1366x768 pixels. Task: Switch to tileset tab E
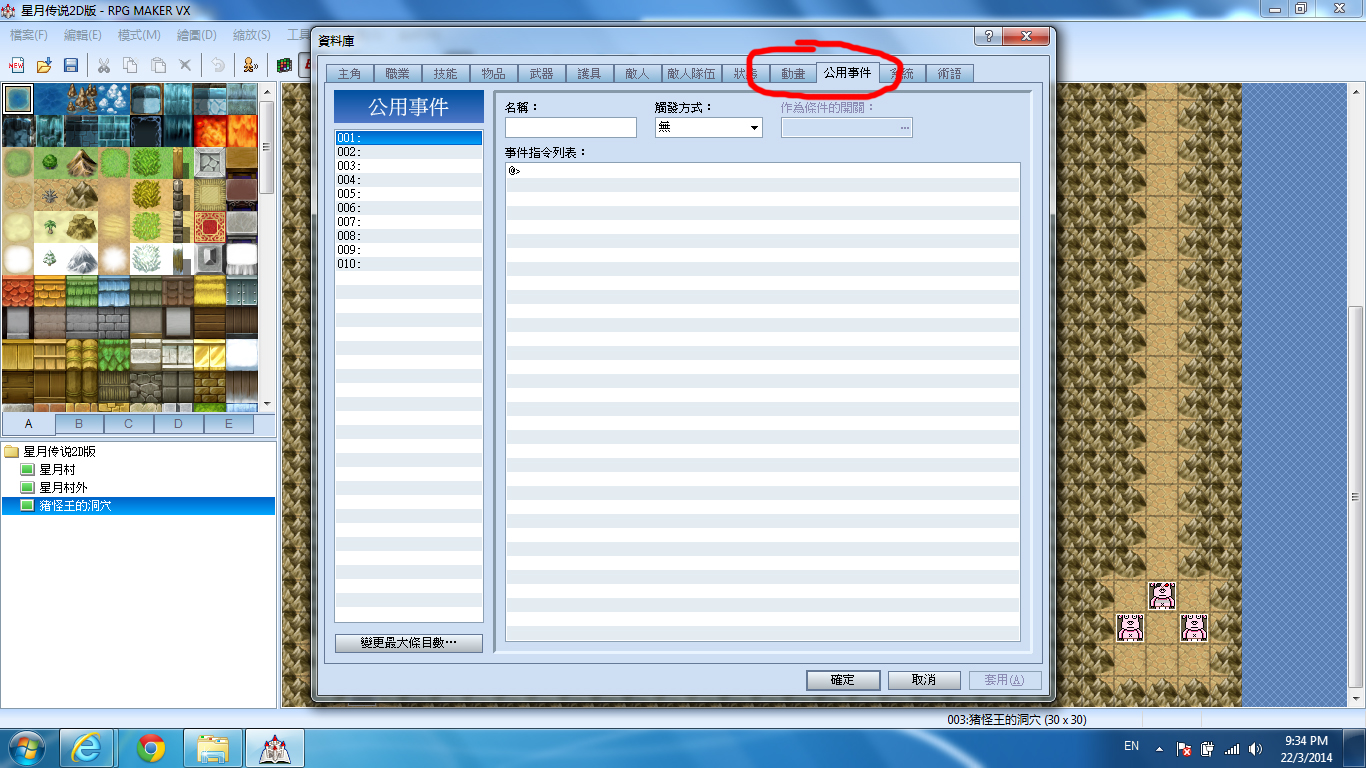(229, 423)
